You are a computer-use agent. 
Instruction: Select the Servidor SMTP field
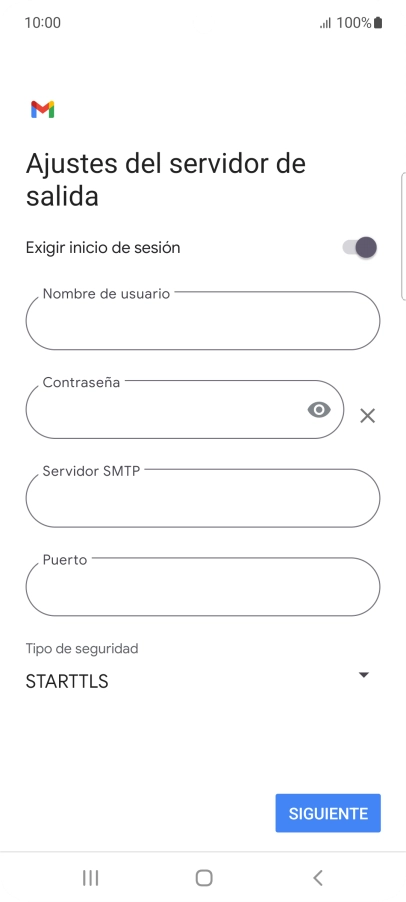click(x=203, y=498)
